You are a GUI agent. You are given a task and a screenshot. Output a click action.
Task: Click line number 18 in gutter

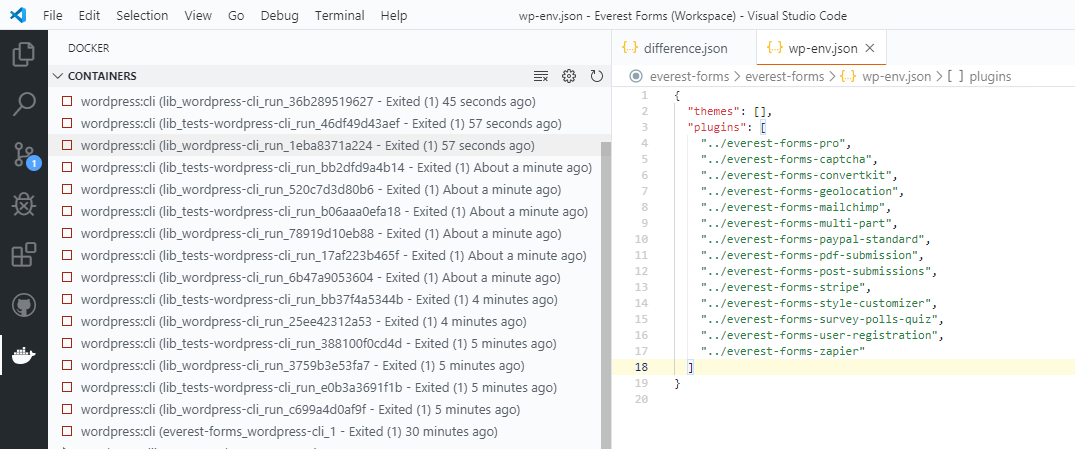pyautogui.click(x=641, y=367)
